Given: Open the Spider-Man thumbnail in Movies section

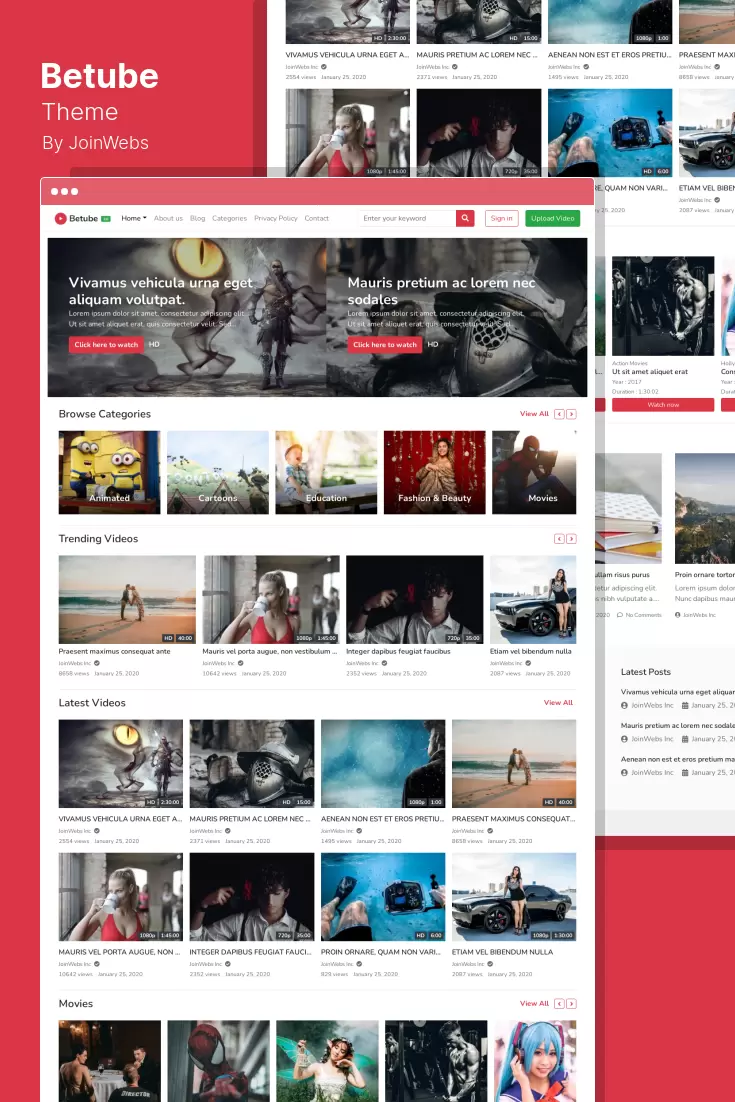Looking at the screenshot, I should tap(219, 1061).
